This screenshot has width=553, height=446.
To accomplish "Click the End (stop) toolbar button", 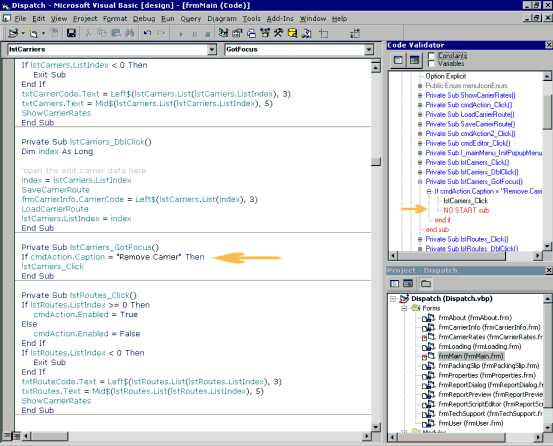I will pos(208,34).
